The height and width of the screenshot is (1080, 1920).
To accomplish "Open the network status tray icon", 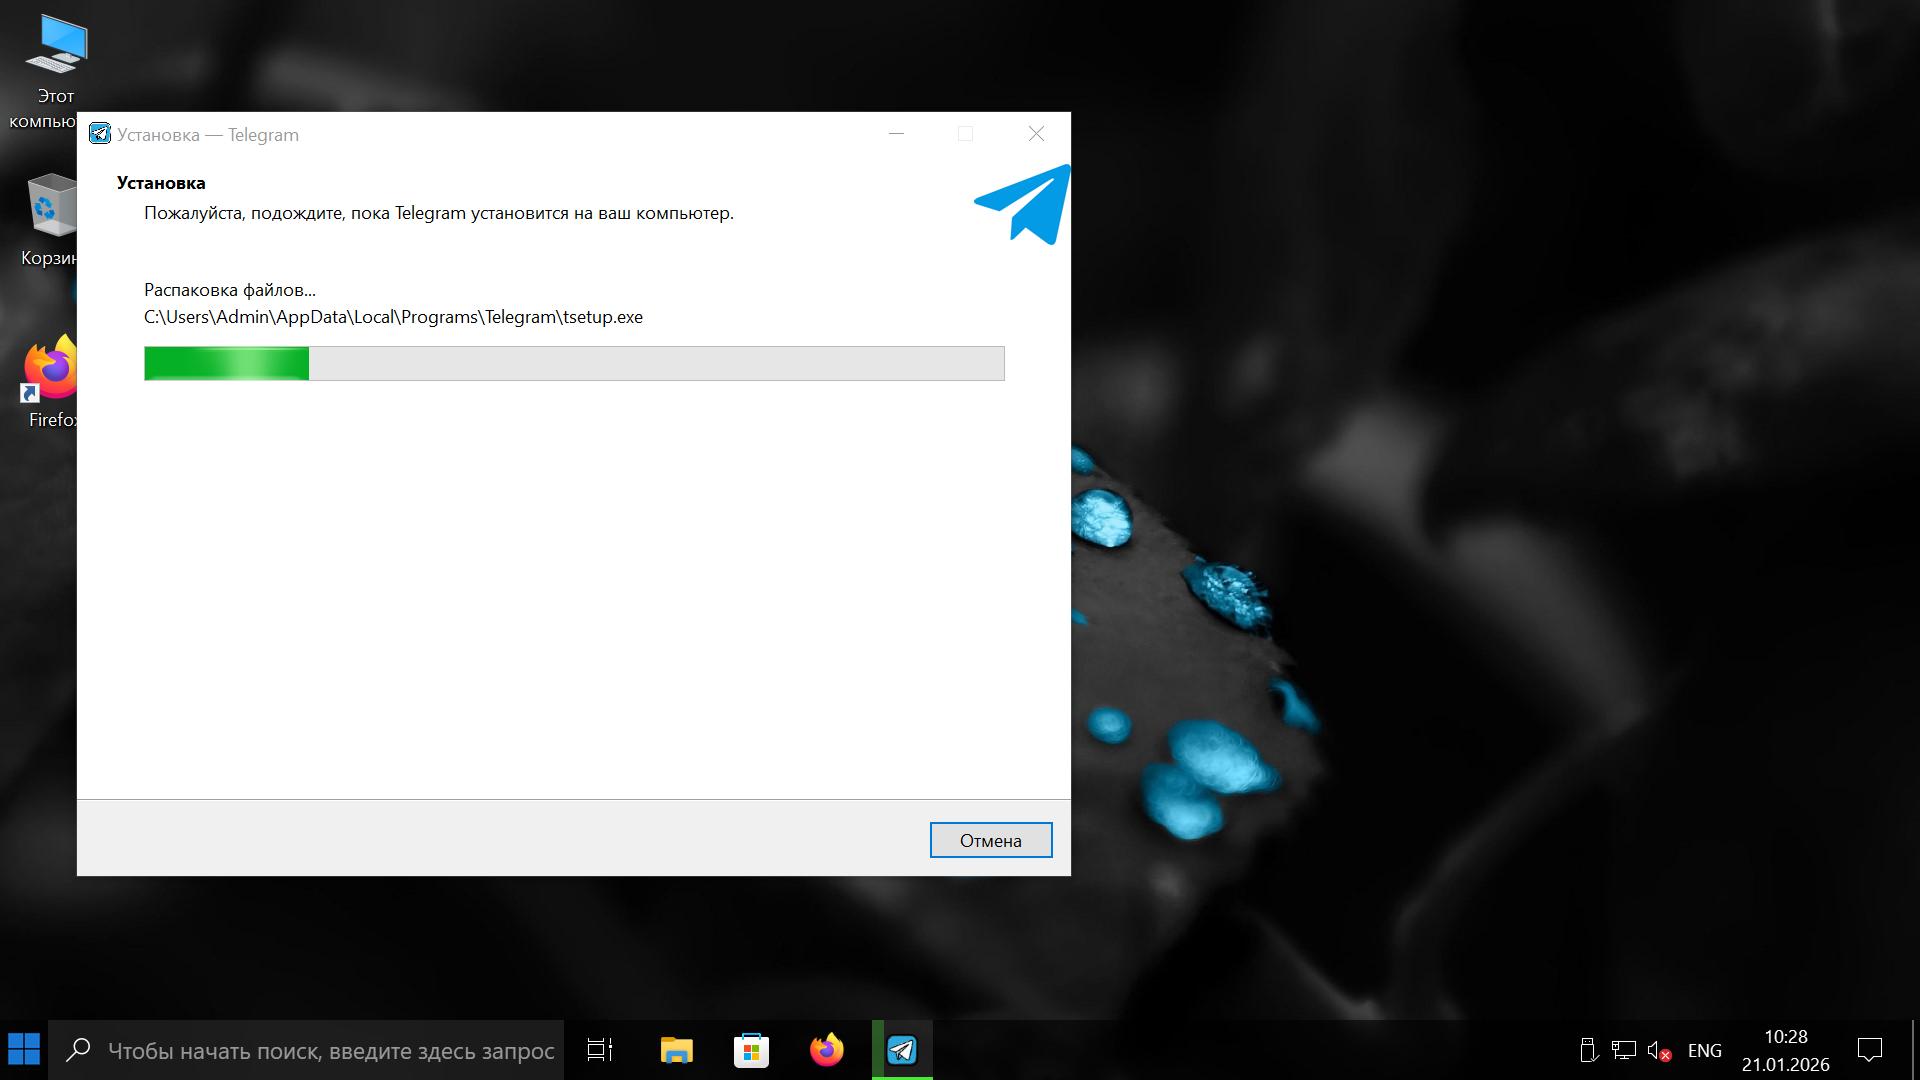I will (x=1624, y=1051).
